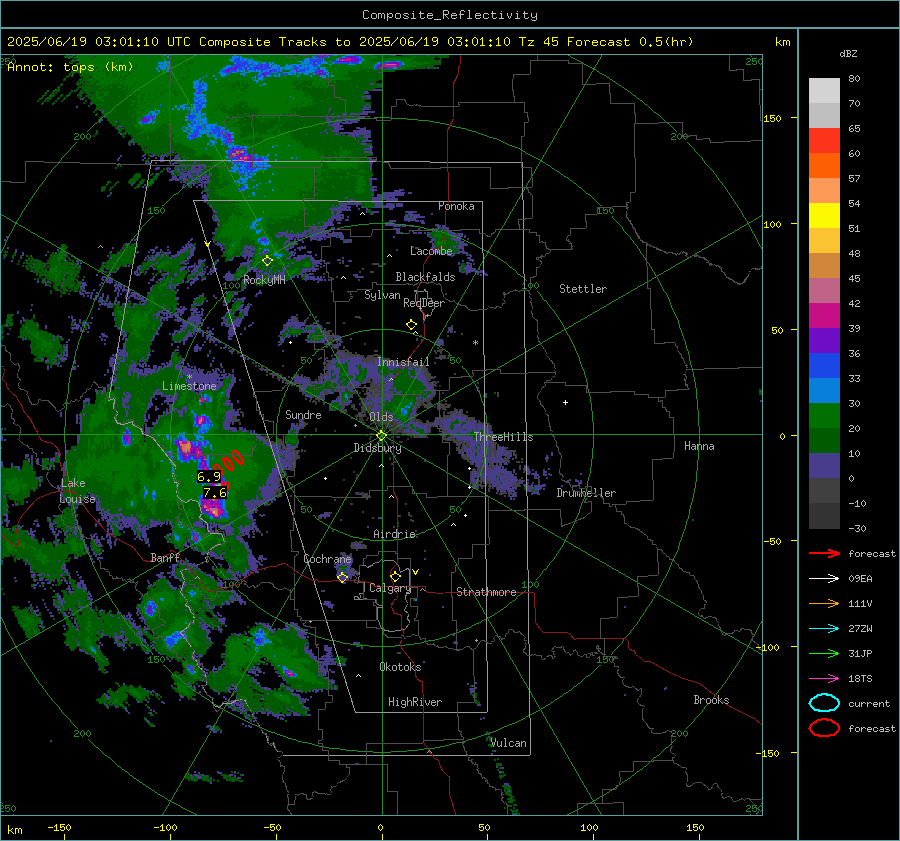This screenshot has height=841, width=900.
Task: Click the 7.6 storm top label
Action: coord(215,493)
